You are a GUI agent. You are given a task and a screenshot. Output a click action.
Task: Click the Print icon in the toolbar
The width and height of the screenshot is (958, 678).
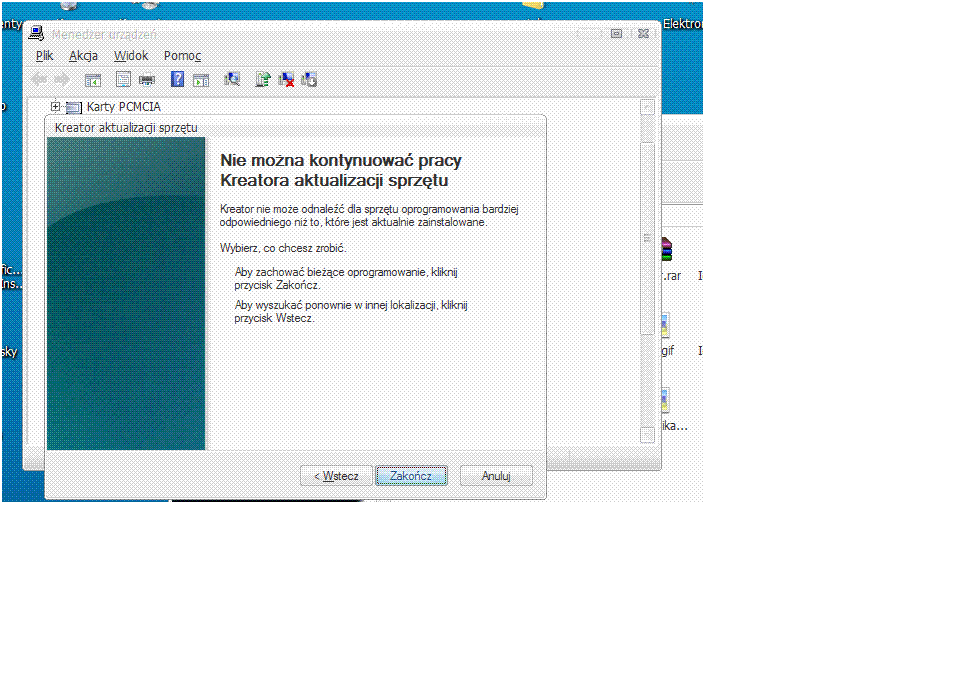coord(147,79)
